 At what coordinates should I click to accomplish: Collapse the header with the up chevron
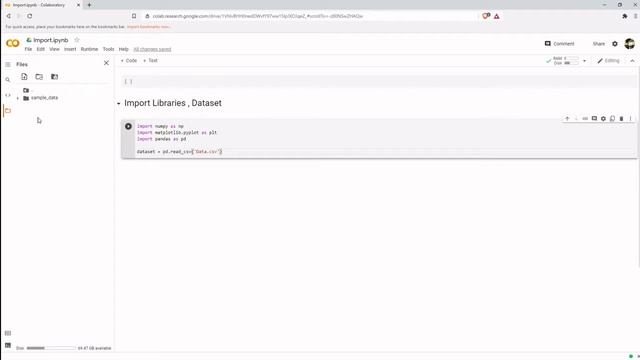click(632, 61)
